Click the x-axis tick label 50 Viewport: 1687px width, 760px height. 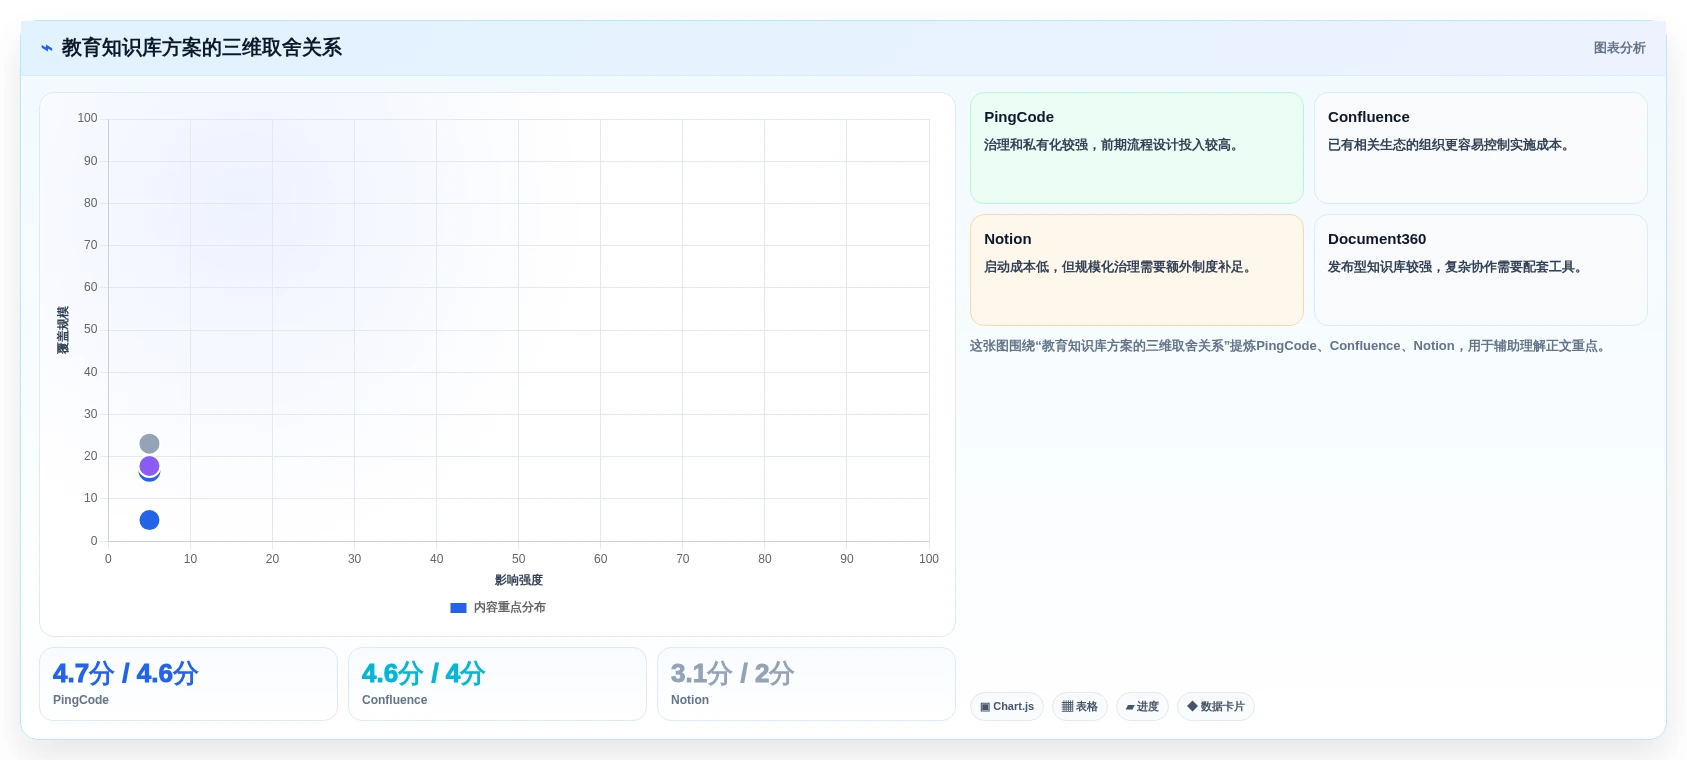pos(518,559)
